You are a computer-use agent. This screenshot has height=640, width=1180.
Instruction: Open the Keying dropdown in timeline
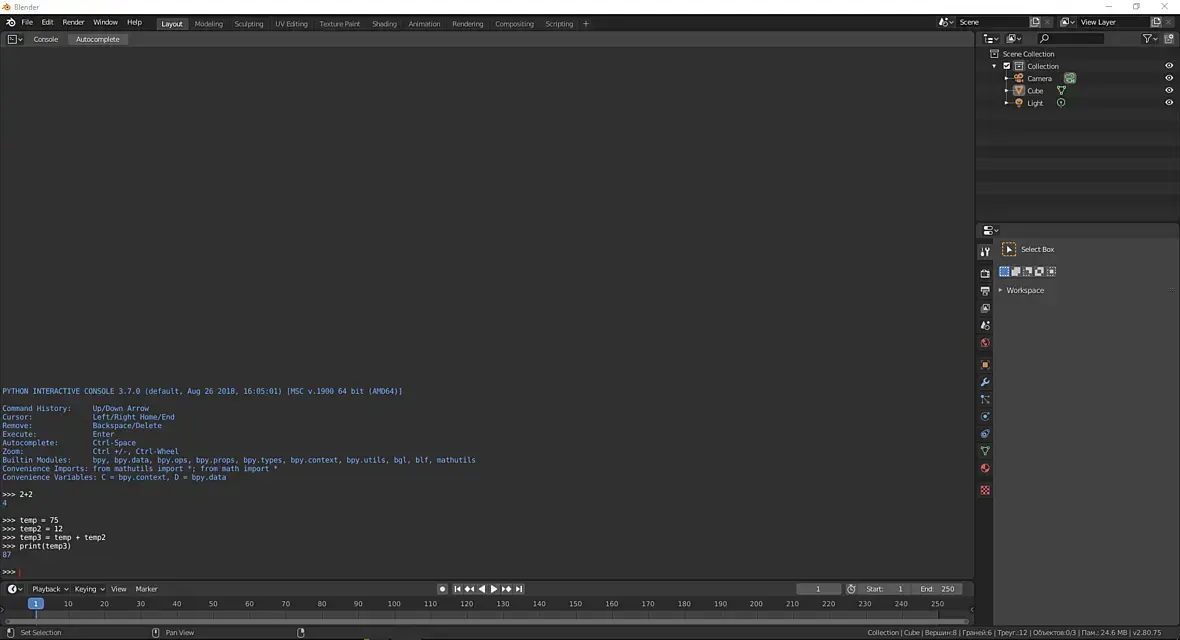point(90,589)
